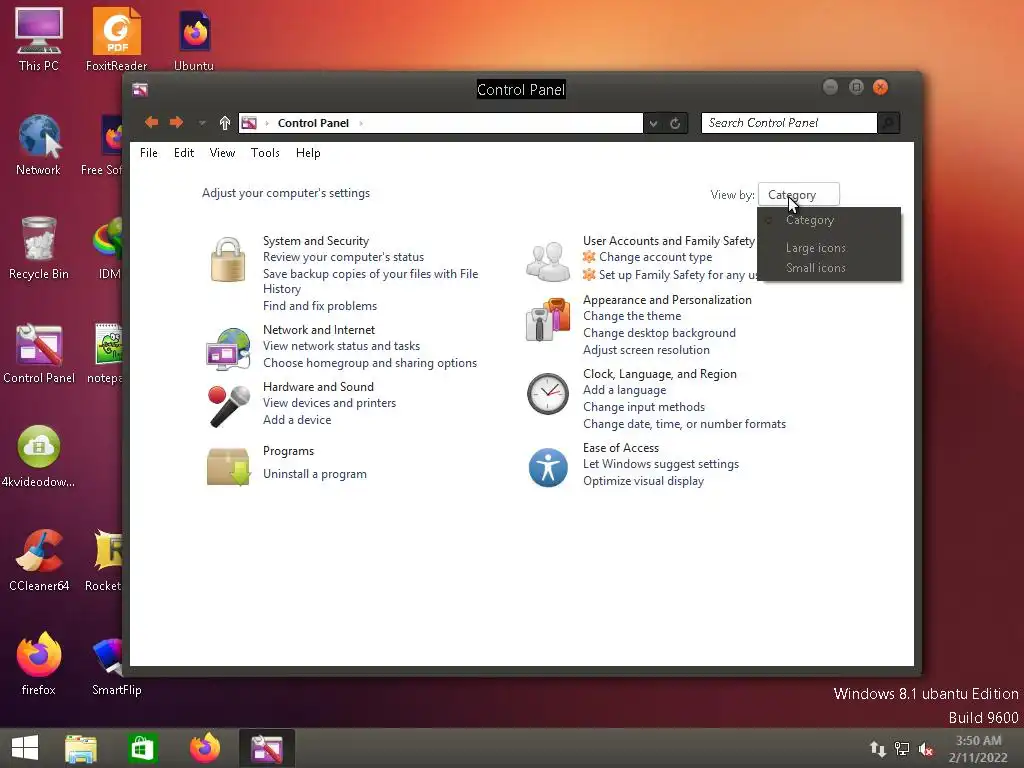Image resolution: width=1024 pixels, height=768 pixels.
Task: Open FoxitReader desktop icon
Action: tap(116, 39)
